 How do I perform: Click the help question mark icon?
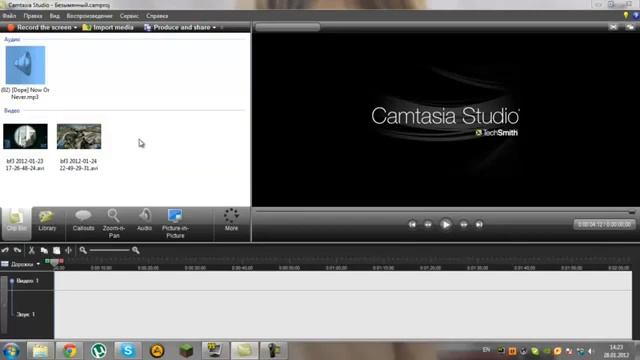tap(636, 16)
